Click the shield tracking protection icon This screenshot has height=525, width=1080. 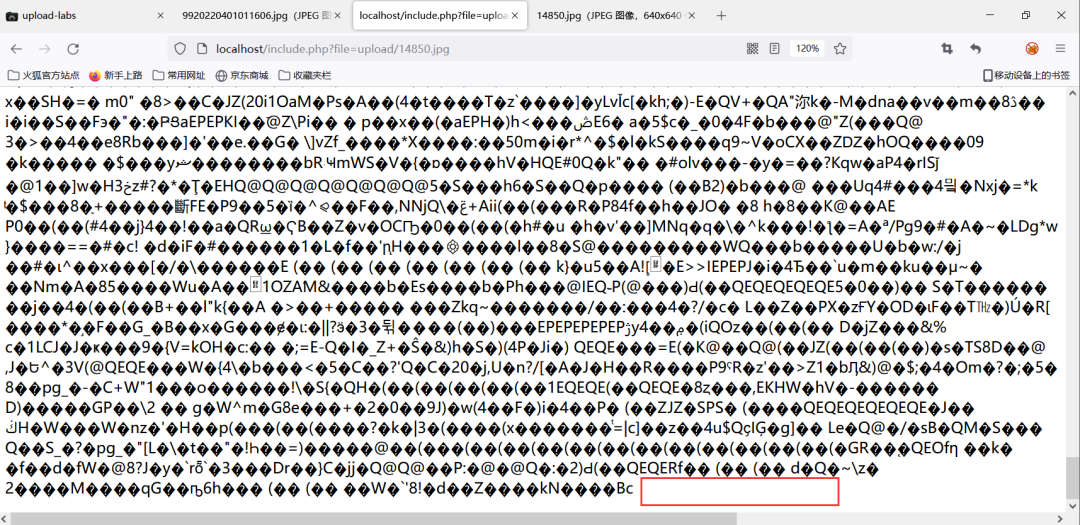click(x=179, y=48)
